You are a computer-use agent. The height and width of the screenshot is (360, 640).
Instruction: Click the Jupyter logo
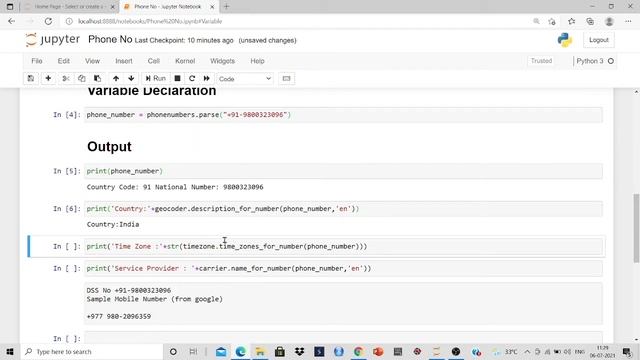coord(53,40)
